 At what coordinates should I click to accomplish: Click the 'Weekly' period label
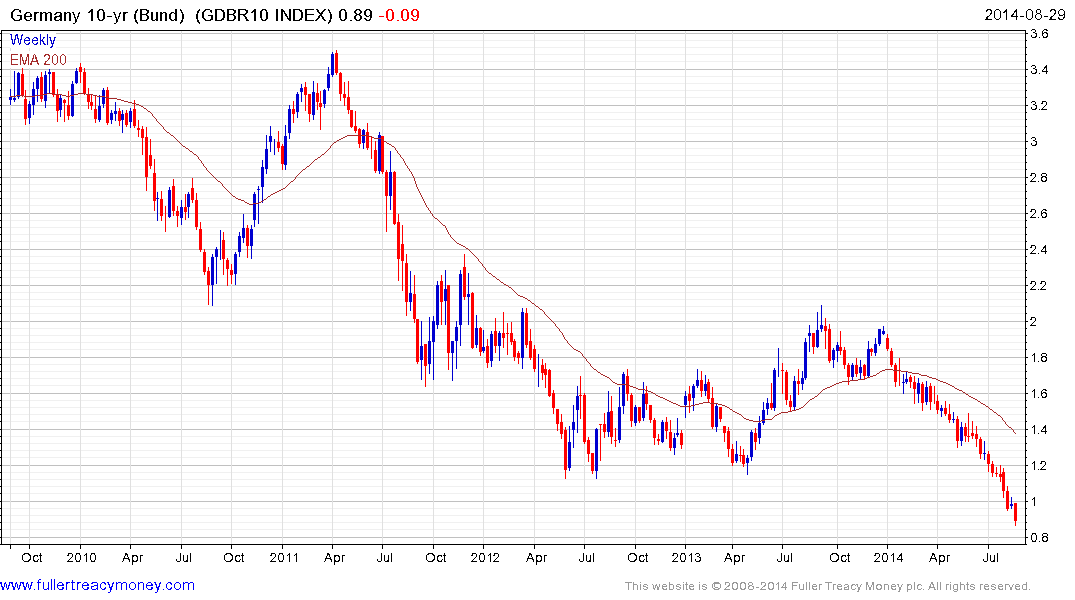[x=32, y=40]
